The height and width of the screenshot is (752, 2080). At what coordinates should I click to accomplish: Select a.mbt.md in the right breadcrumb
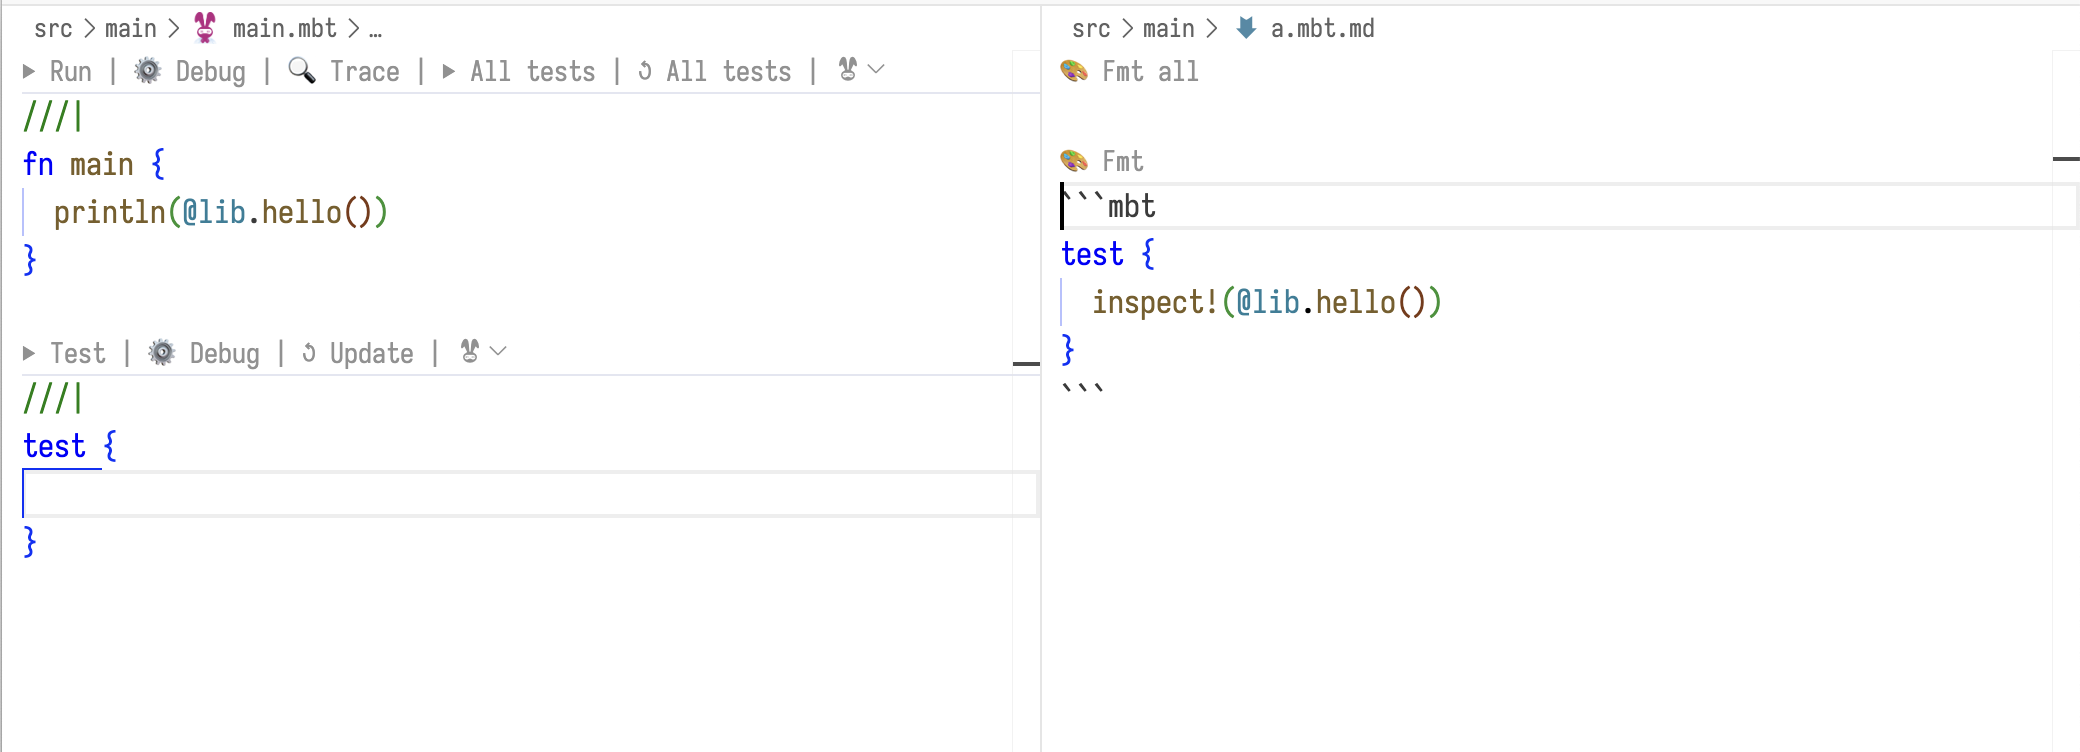[1322, 29]
